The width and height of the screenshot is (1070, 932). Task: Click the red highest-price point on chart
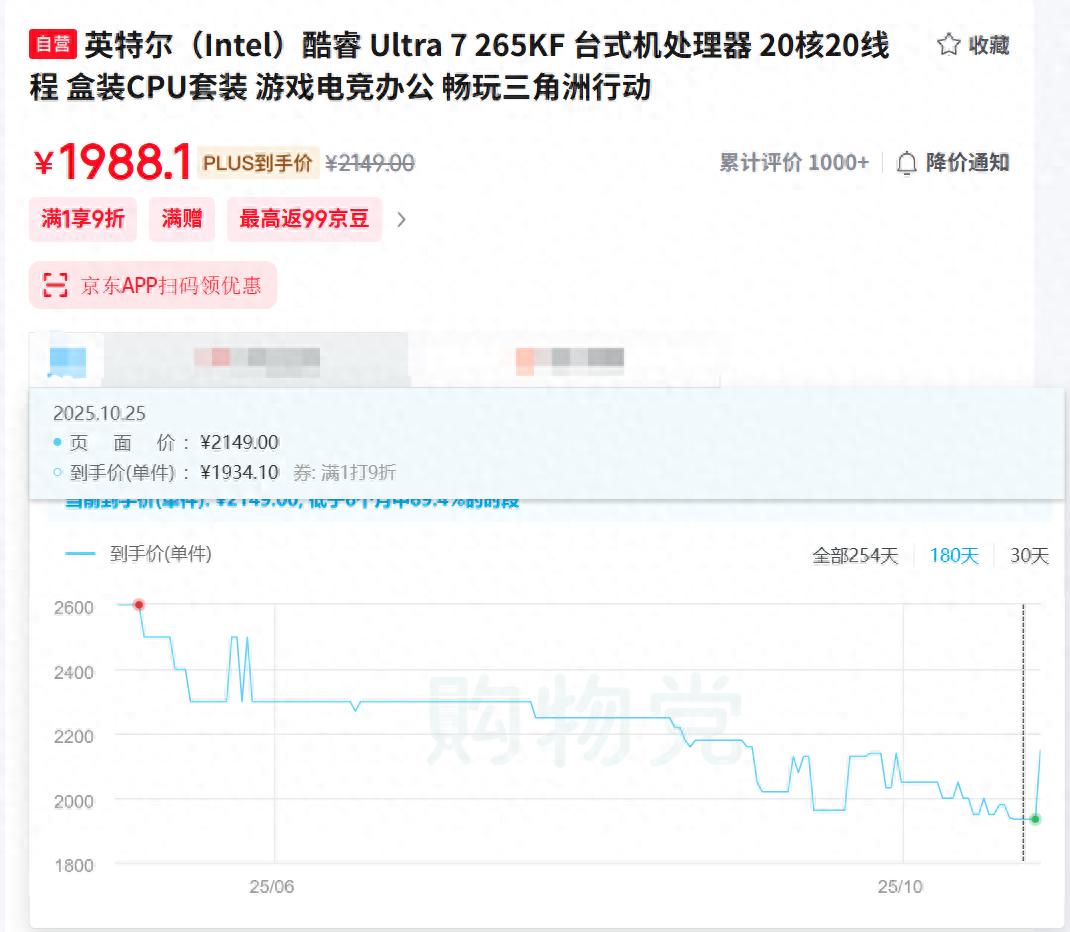139,605
